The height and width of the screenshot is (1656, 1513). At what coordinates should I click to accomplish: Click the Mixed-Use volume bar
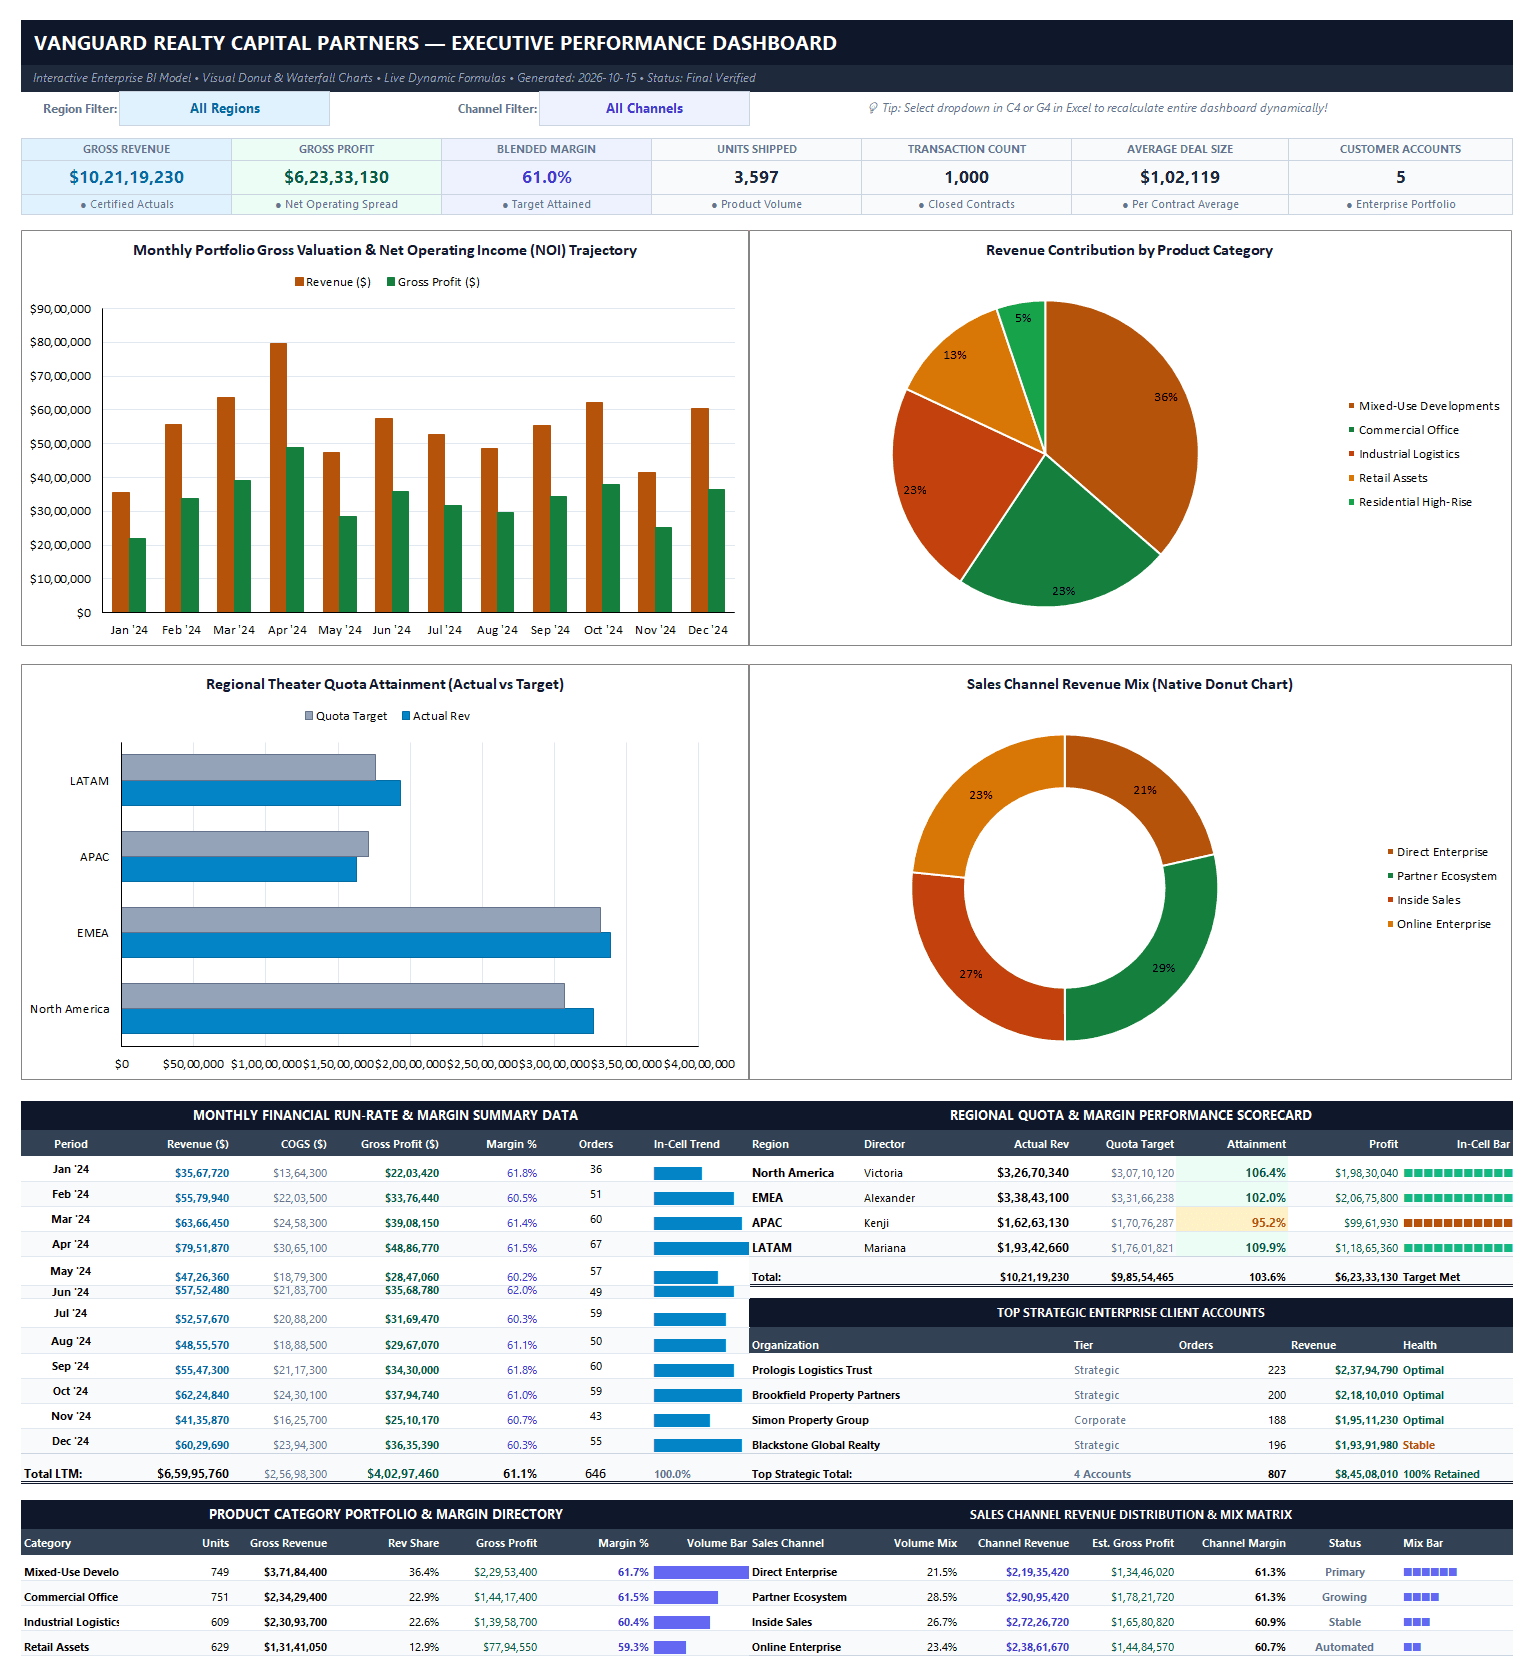tap(701, 1572)
